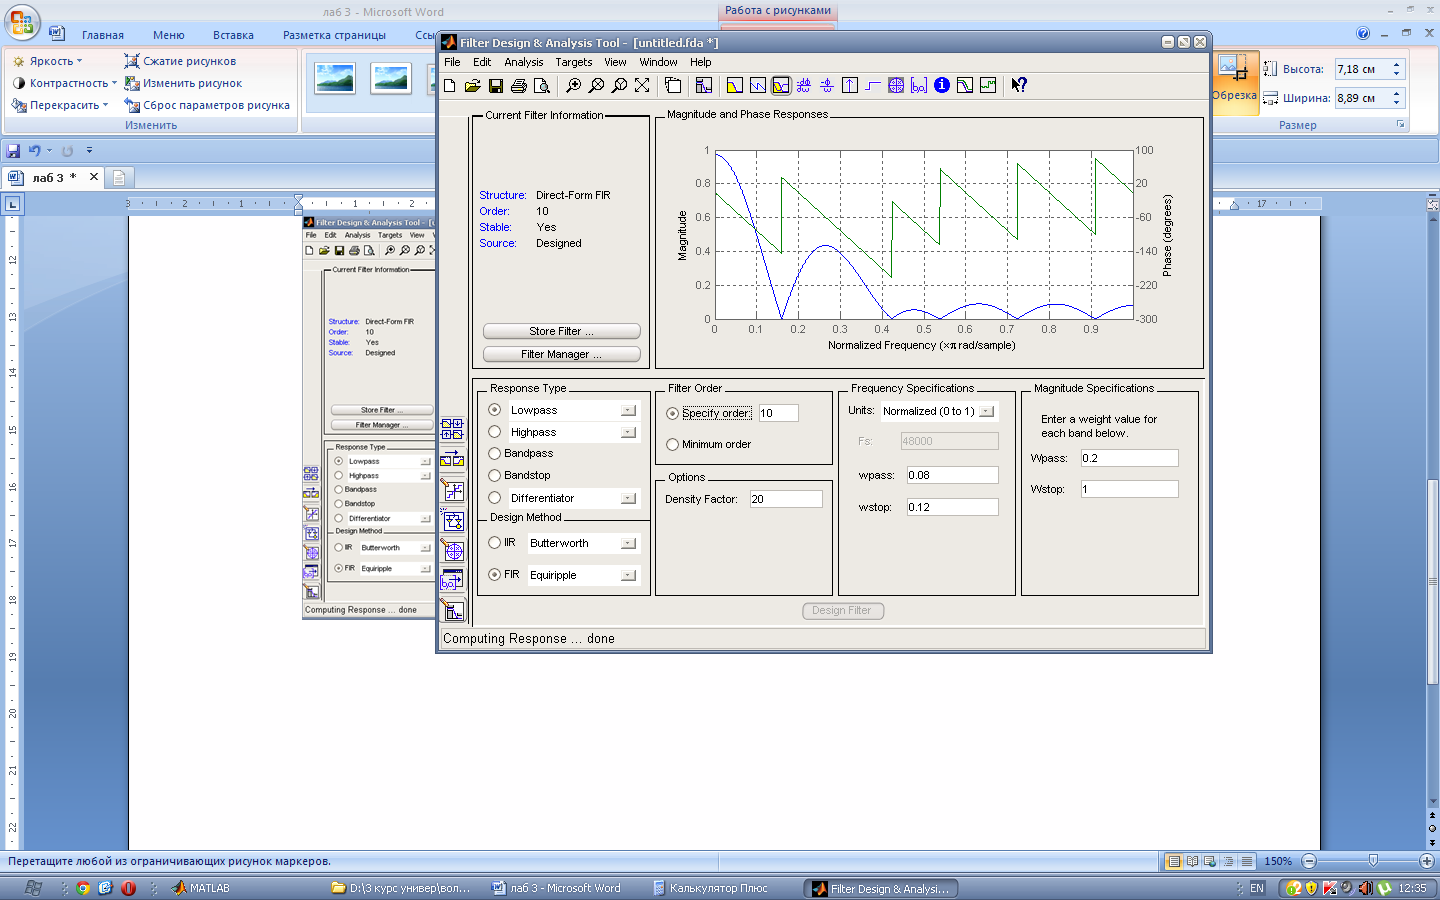1440x900 pixels.
Task: Open Window menu in Filter Design tool
Action: (x=658, y=62)
